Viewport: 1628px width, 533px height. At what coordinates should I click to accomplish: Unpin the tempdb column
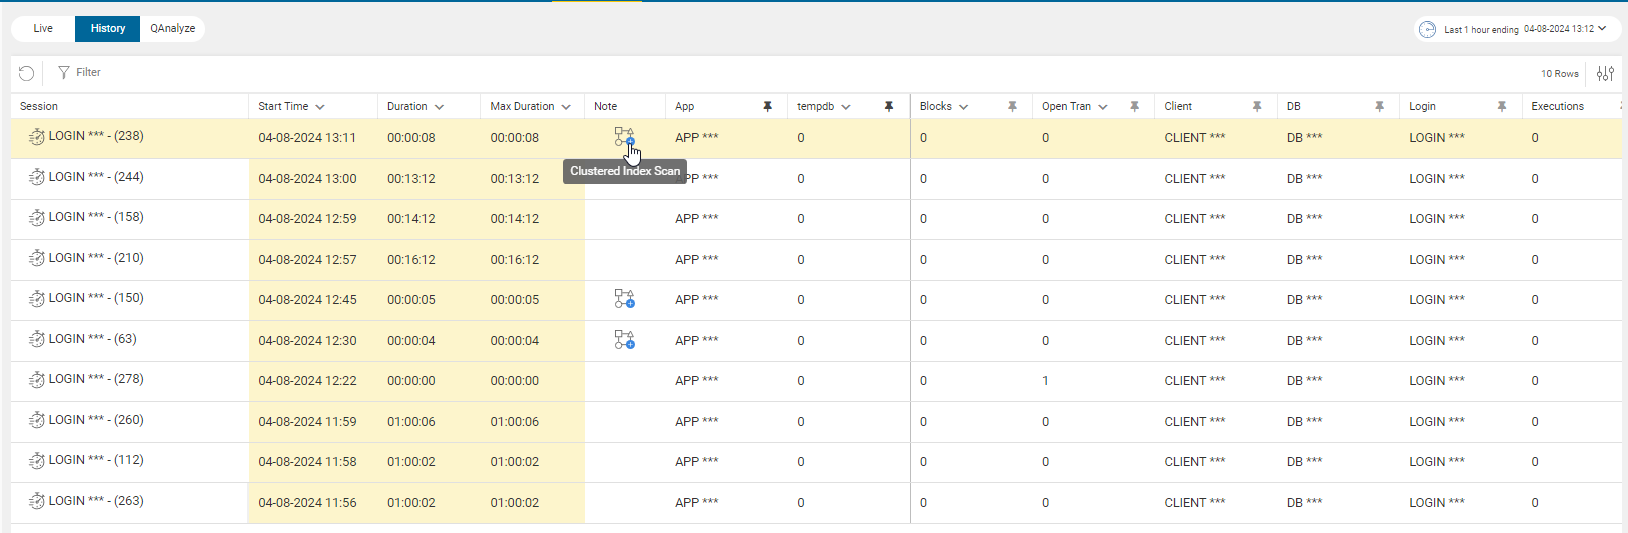click(x=889, y=106)
